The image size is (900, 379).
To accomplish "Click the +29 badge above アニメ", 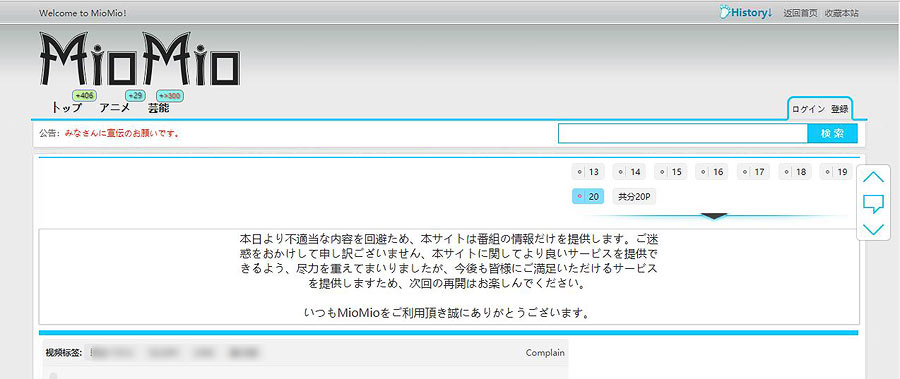I will 135,95.
